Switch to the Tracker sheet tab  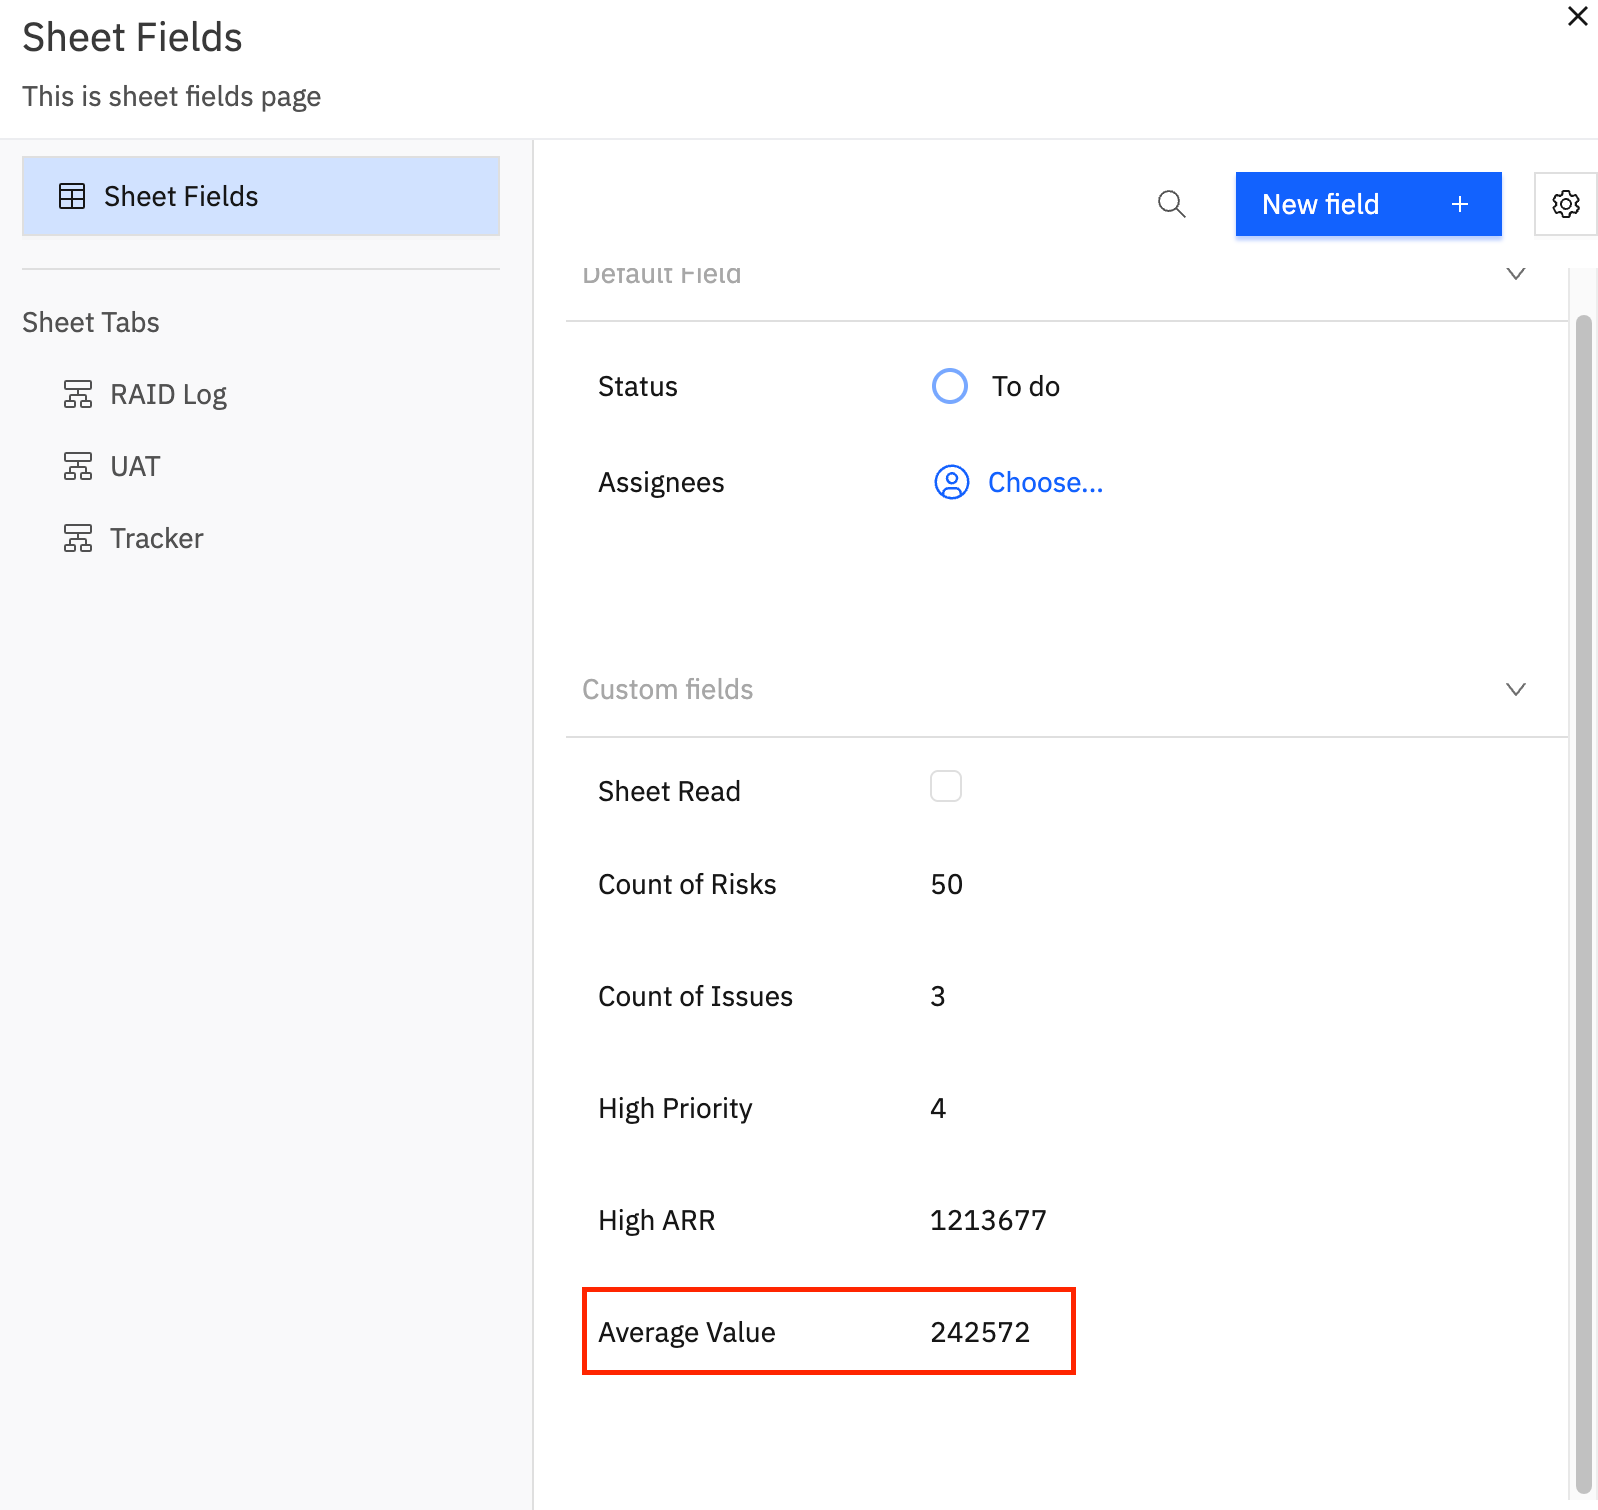click(156, 538)
